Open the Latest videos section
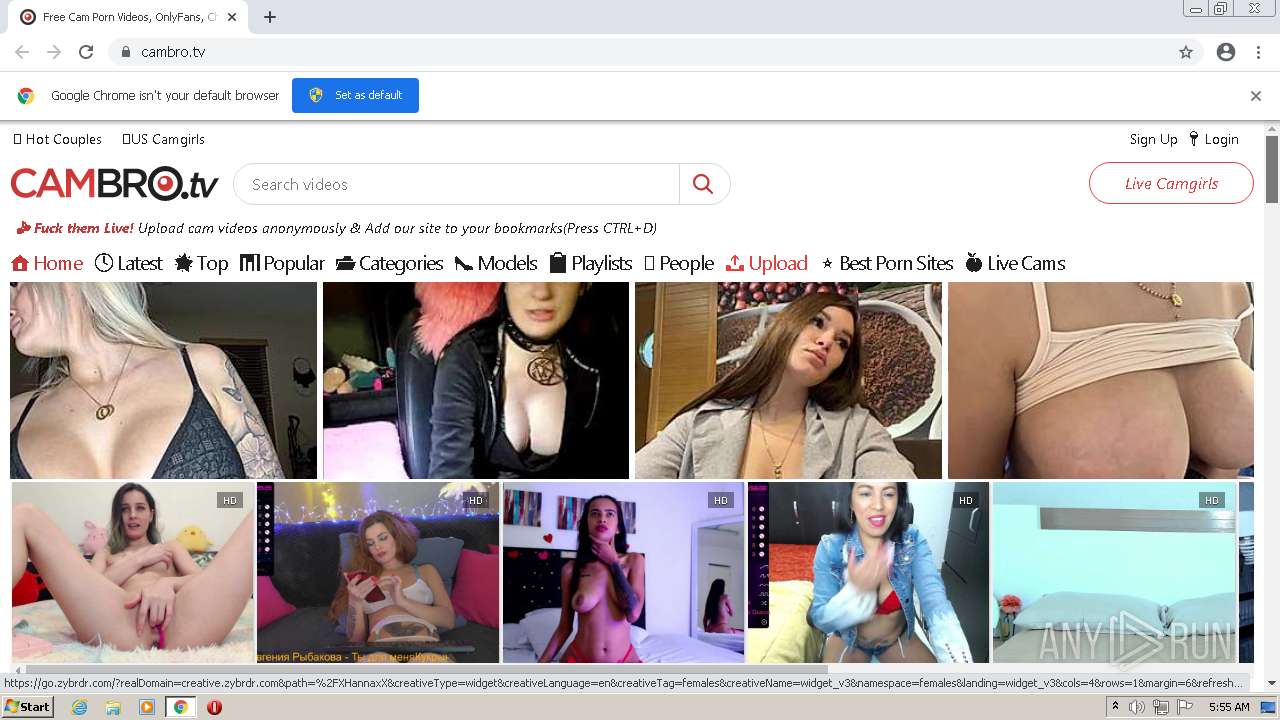1280x720 pixels. point(128,263)
